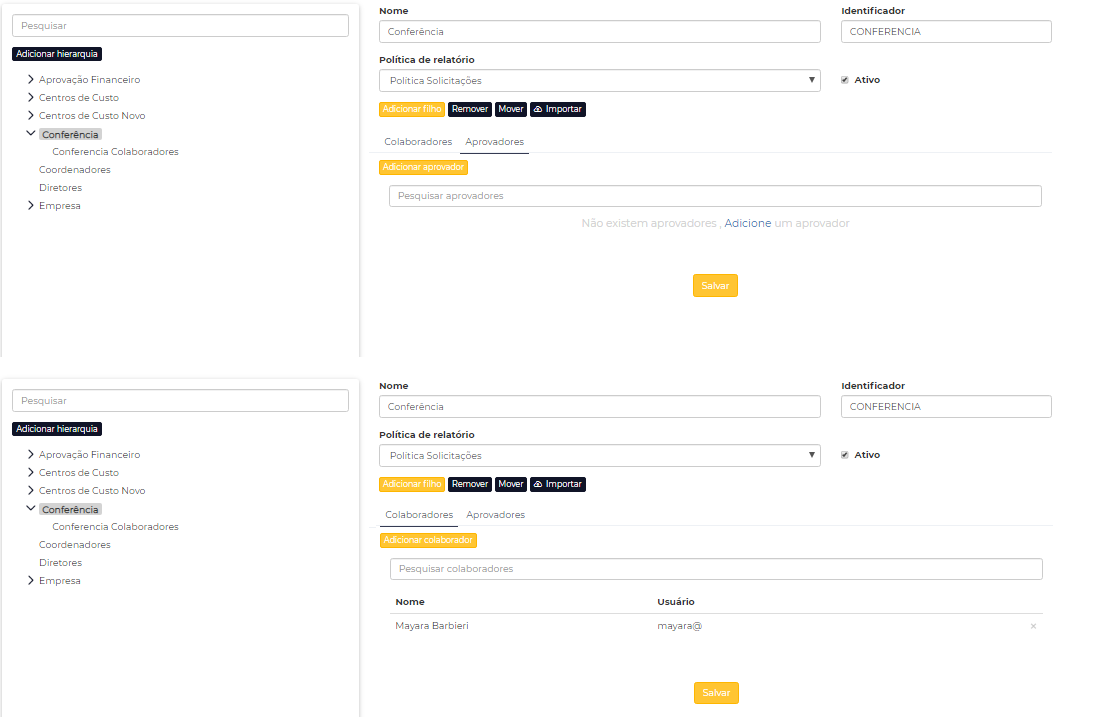Focus the Pesquisar aprovadores search field

pos(715,196)
